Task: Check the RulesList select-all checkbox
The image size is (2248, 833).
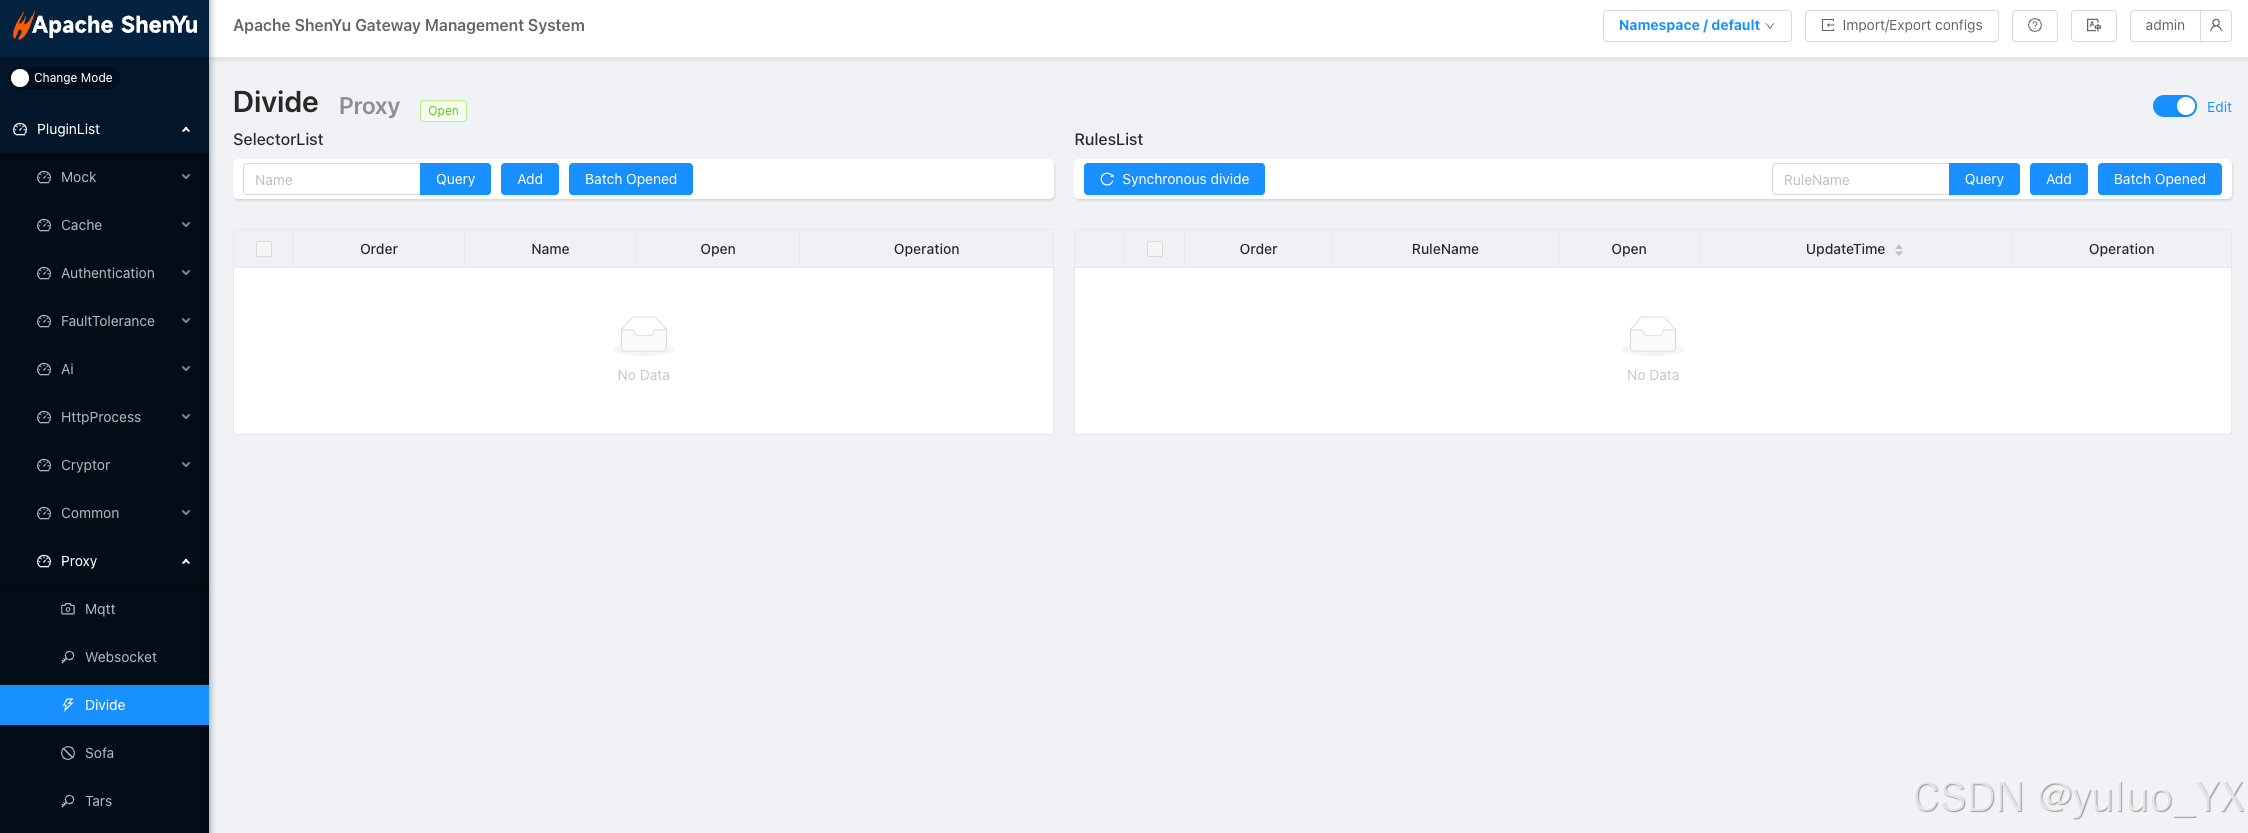Action: click(1155, 249)
